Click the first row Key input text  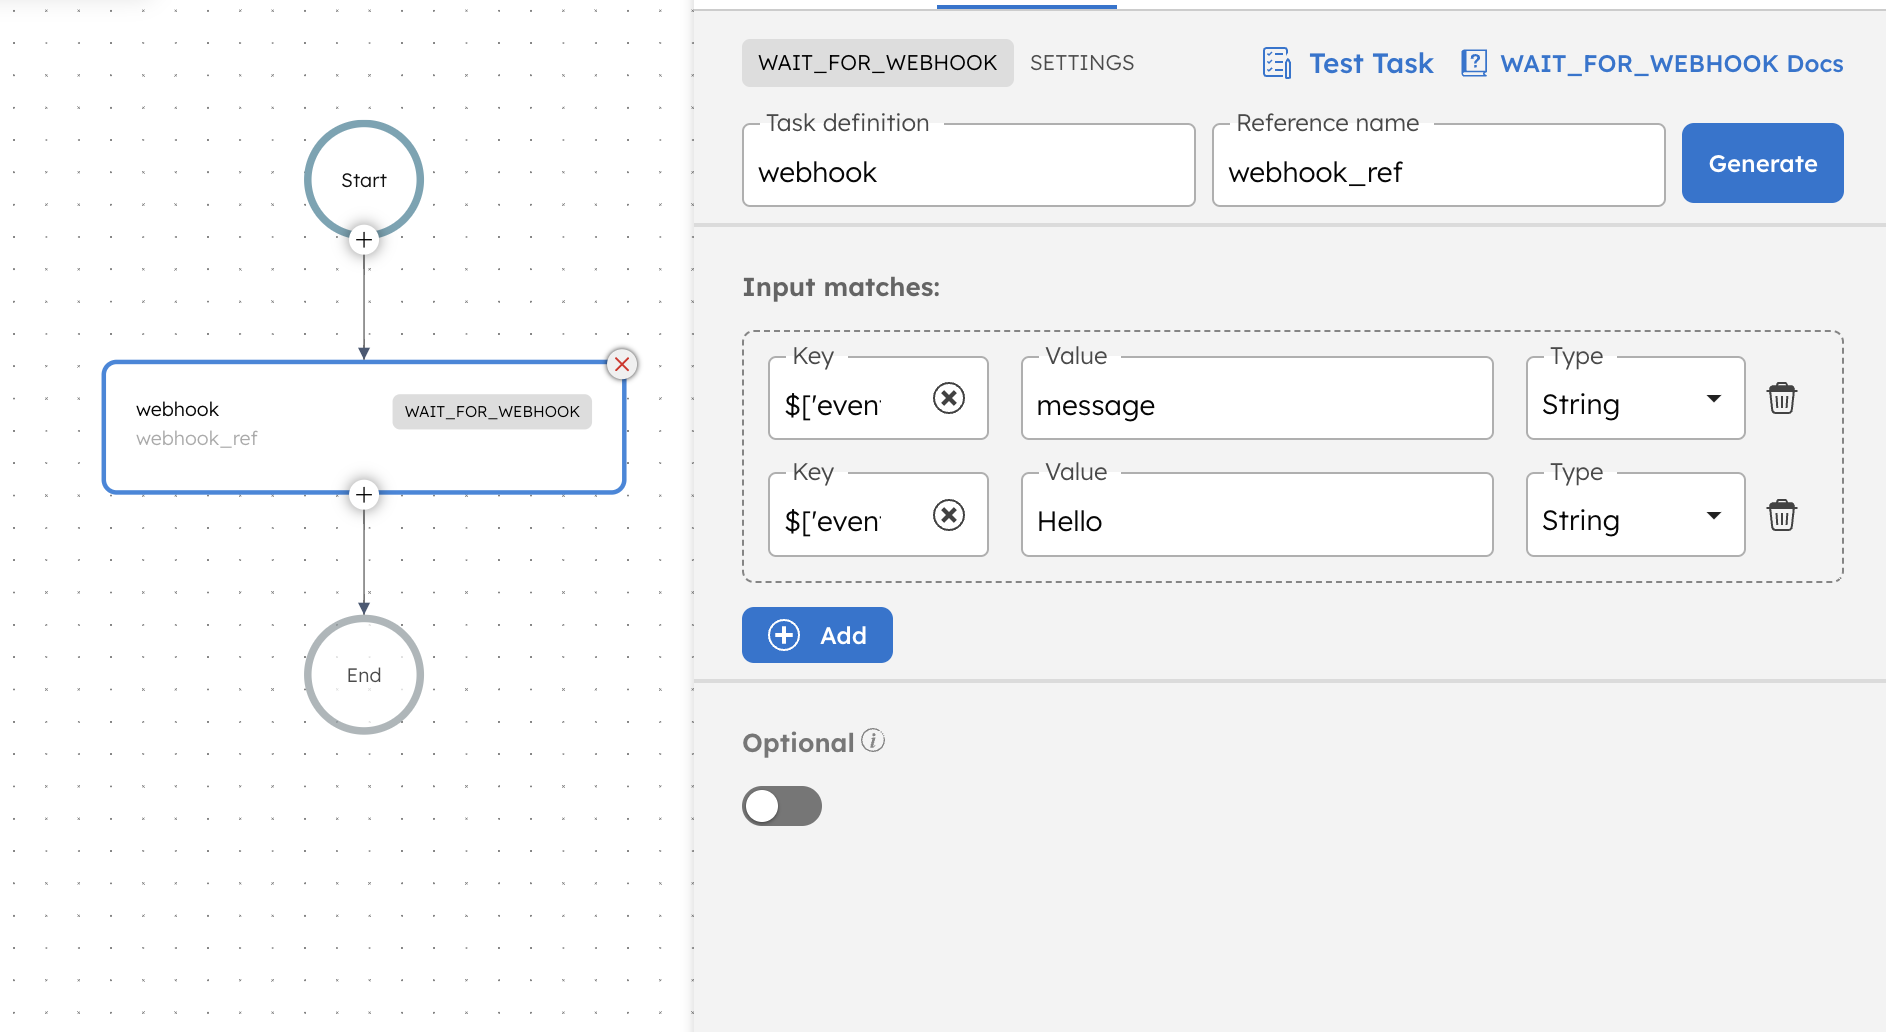(833, 405)
